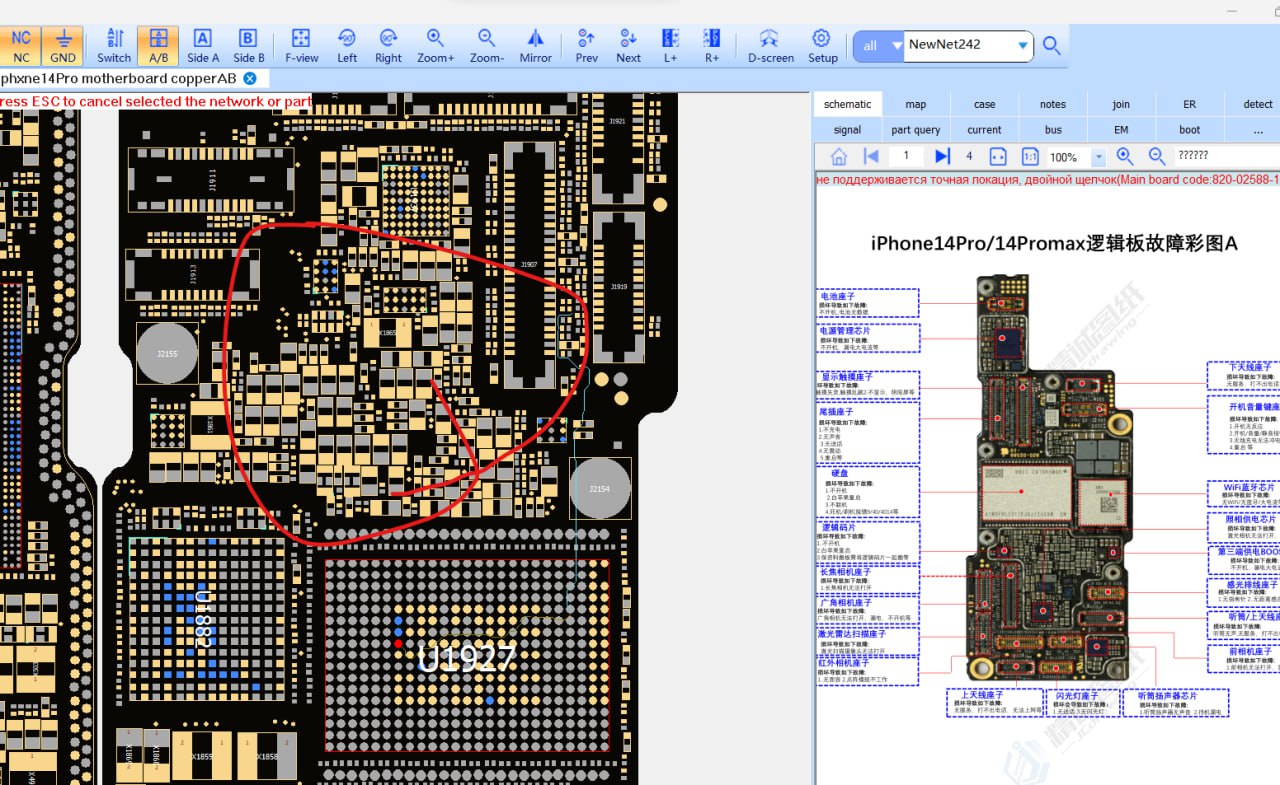Switch to the schematic tab
Image resolution: width=1280 pixels, height=785 pixels.
click(x=847, y=104)
